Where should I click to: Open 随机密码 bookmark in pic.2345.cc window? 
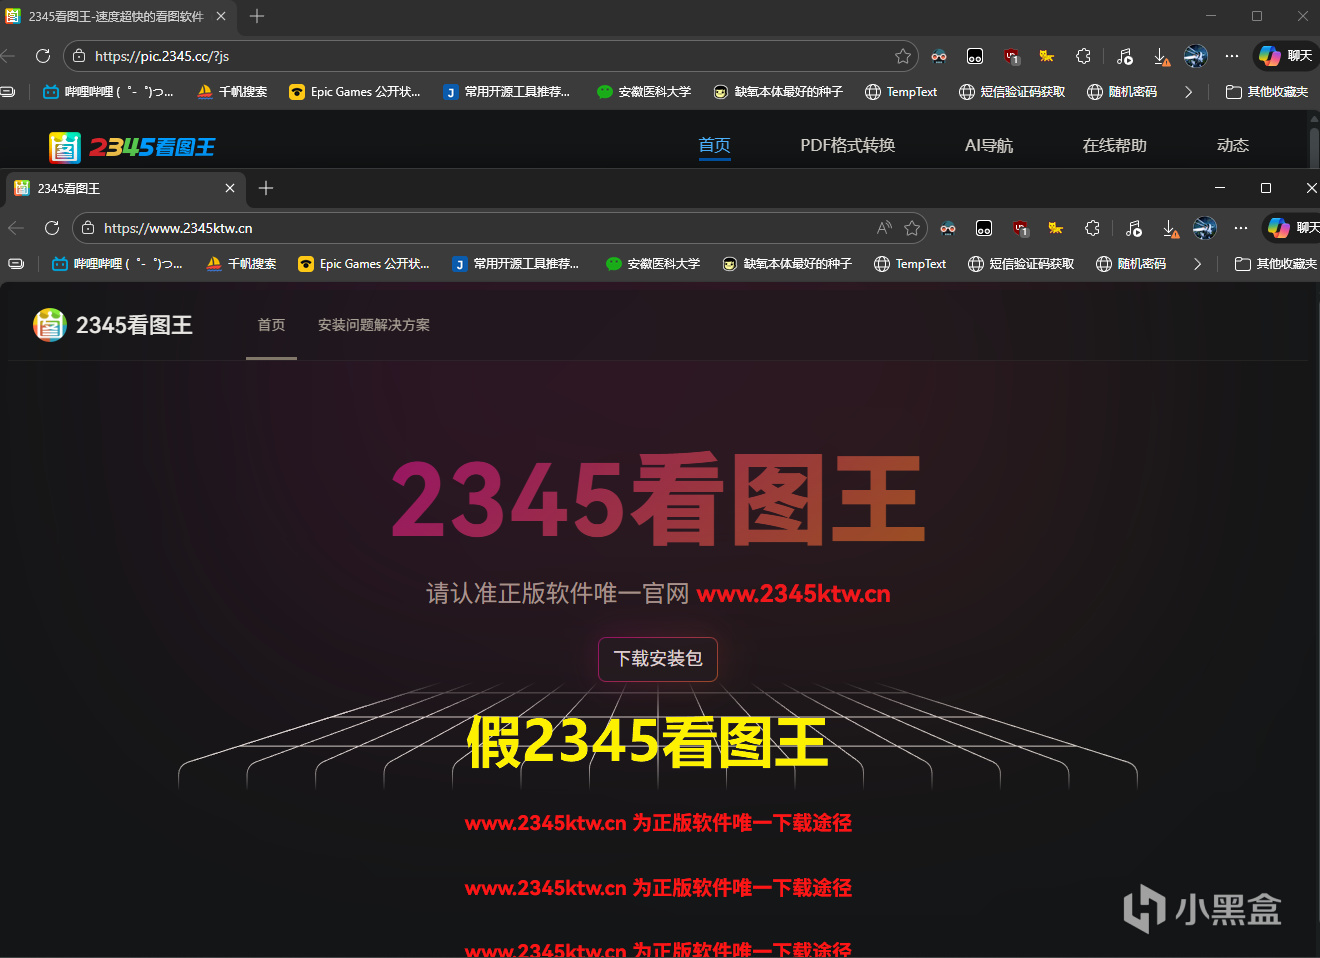[1122, 92]
